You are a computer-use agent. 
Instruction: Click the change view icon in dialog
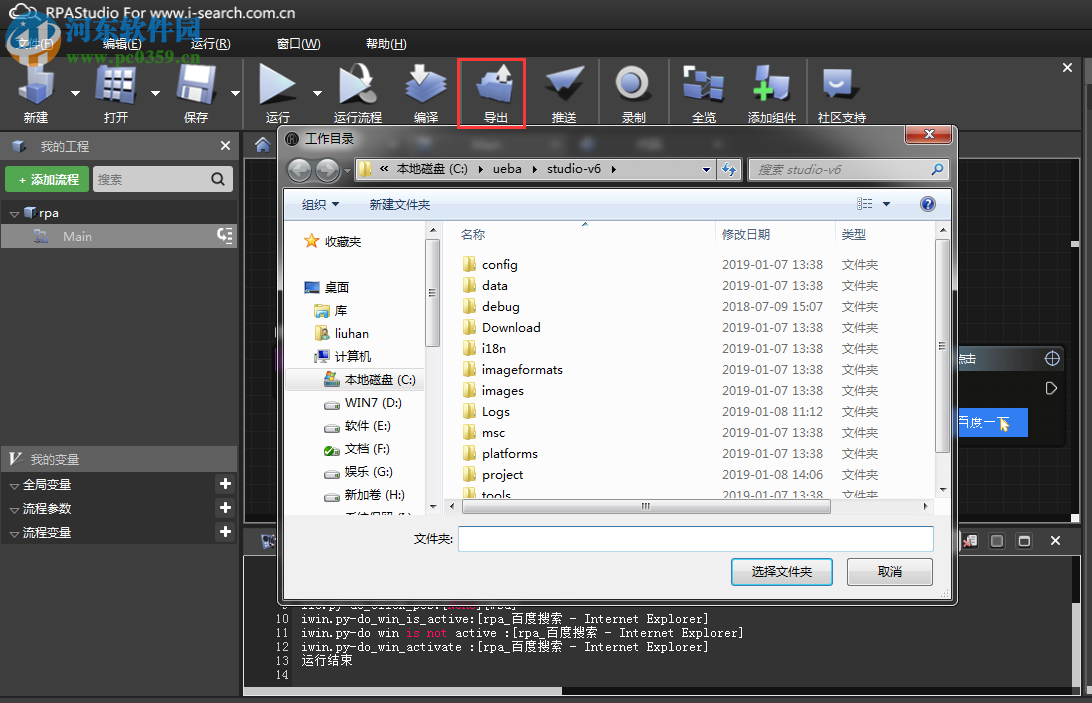pos(864,203)
